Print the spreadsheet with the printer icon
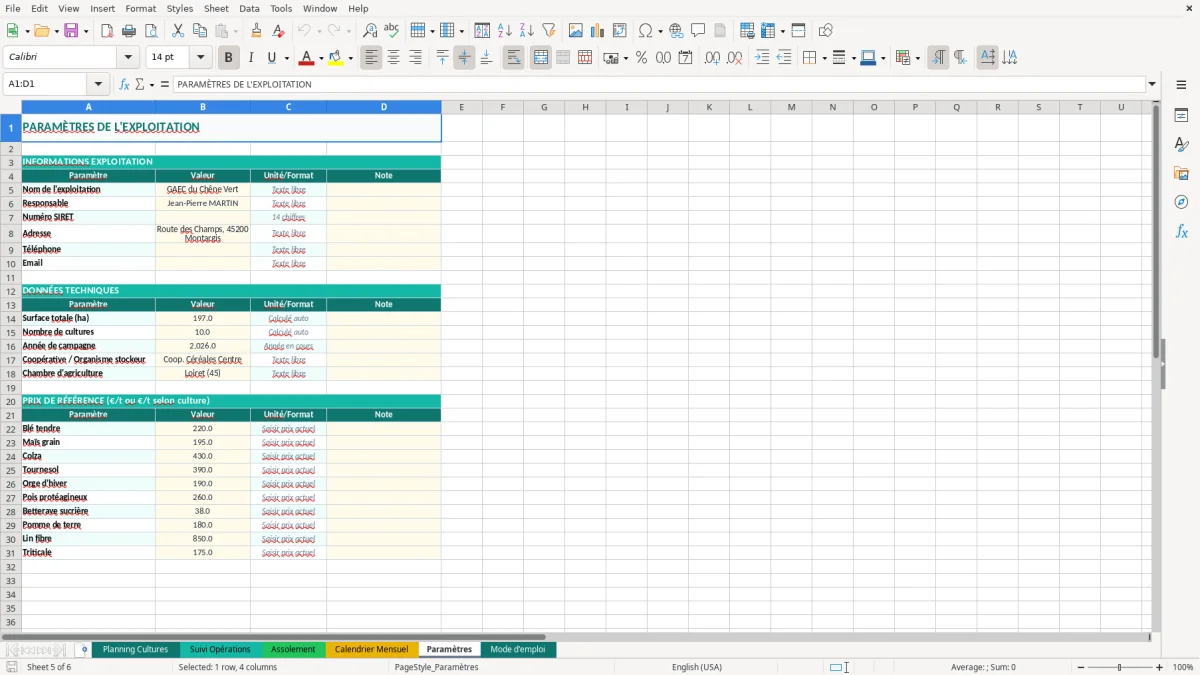The image size is (1200, 675). click(x=129, y=31)
